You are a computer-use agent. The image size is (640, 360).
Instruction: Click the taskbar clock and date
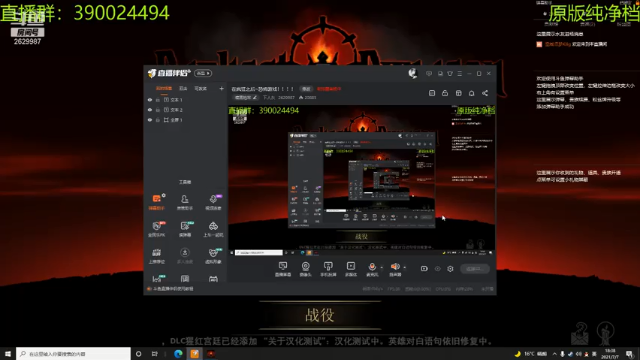pyautogui.click(x=610, y=354)
